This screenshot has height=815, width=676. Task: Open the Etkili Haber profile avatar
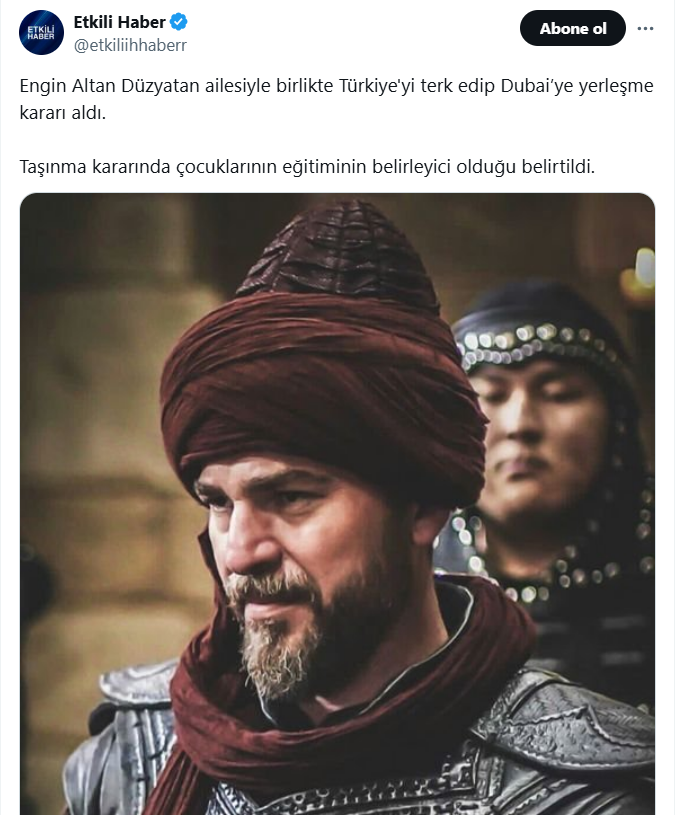click(x=41, y=32)
